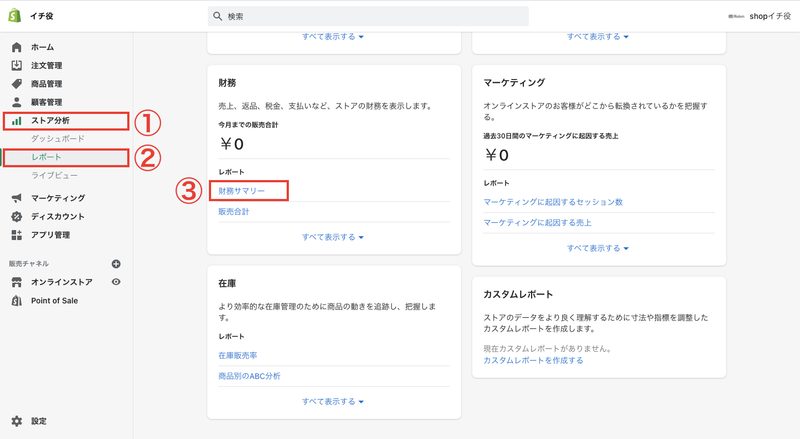Image resolution: width=800 pixels, height=439 pixels.
Task: Open ライブビュー submenu item
Action: [x=54, y=176]
